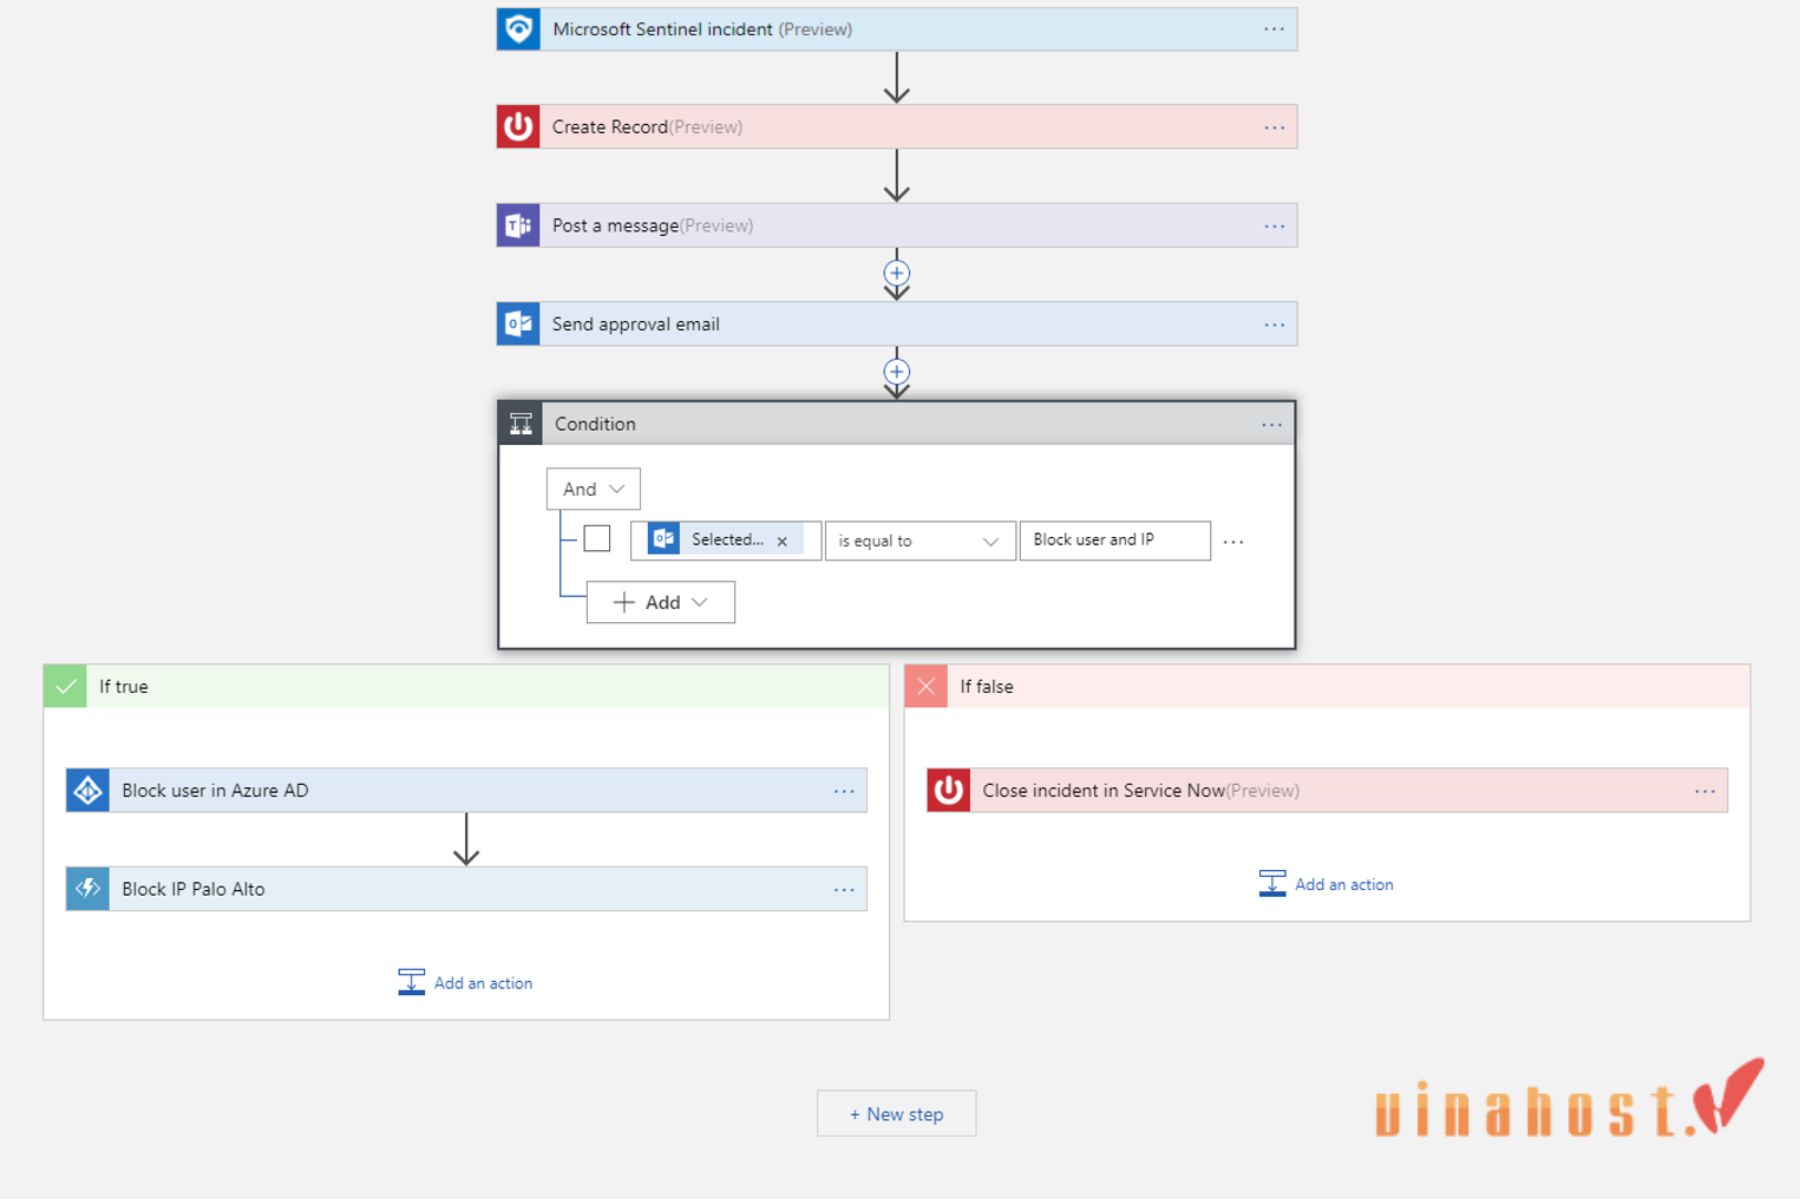Open ellipsis menu on Send approval email
Screen dimensions: 1800x1200
click(x=1274, y=325)
